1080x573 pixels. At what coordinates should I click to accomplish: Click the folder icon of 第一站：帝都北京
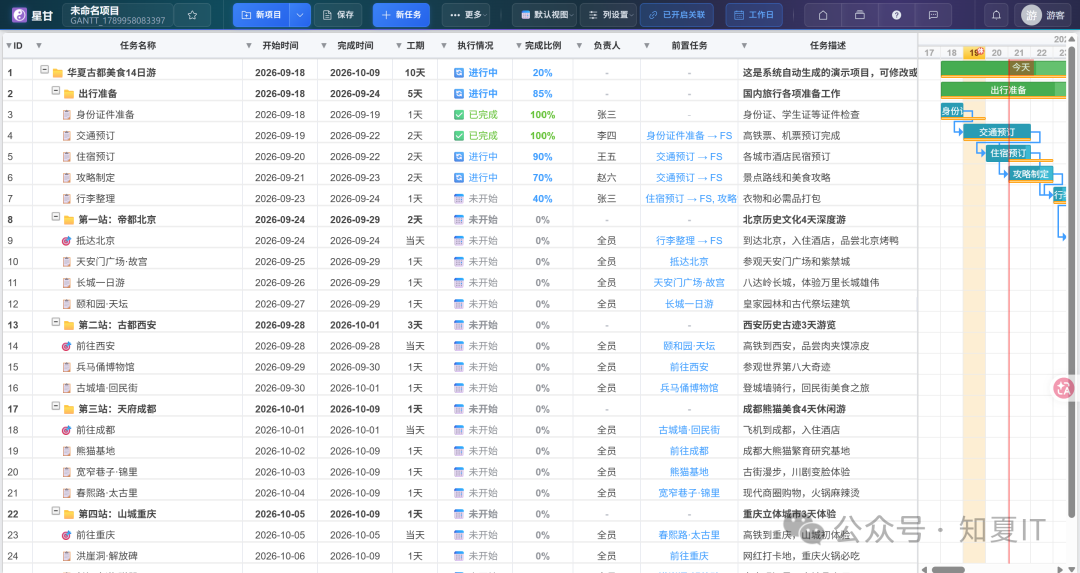pos(69,220)
